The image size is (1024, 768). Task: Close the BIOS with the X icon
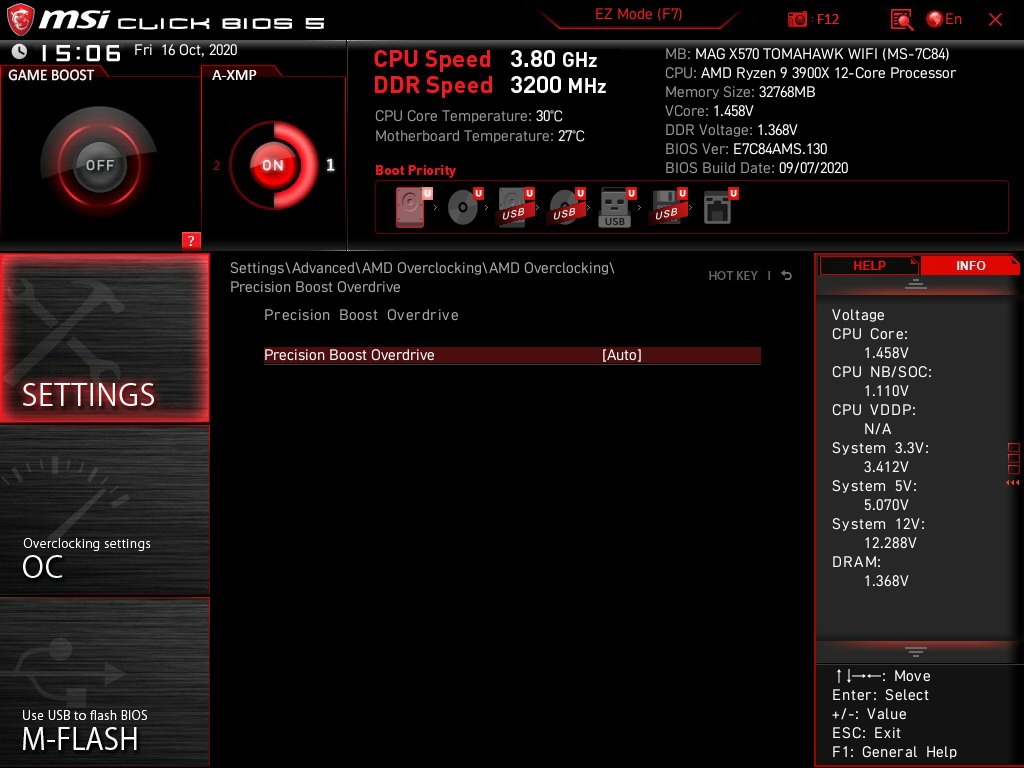(995, 20)
